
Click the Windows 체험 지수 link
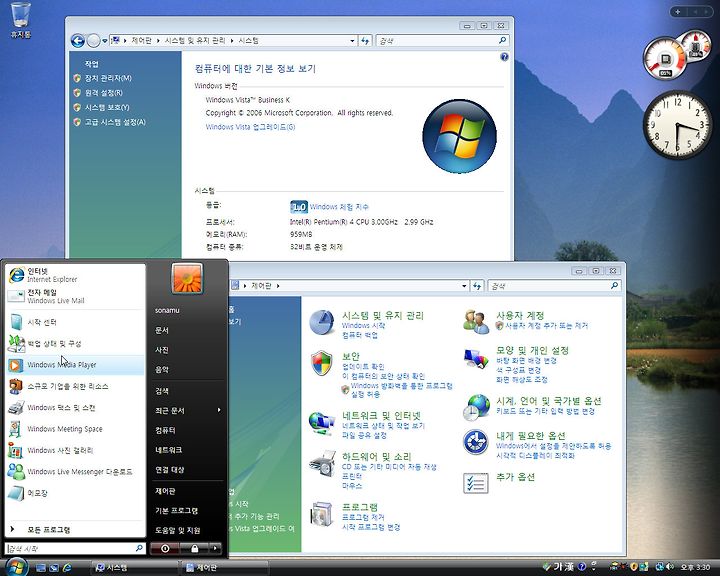tap(339, 207)
